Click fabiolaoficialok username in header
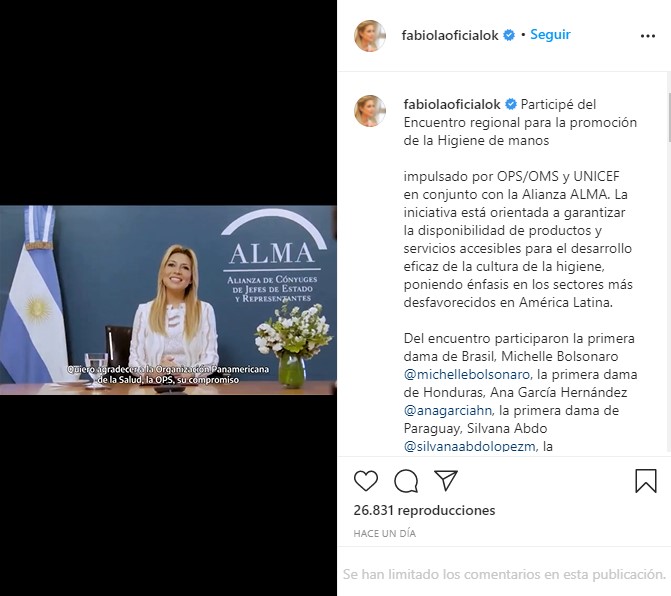 [x=450, y=35]
